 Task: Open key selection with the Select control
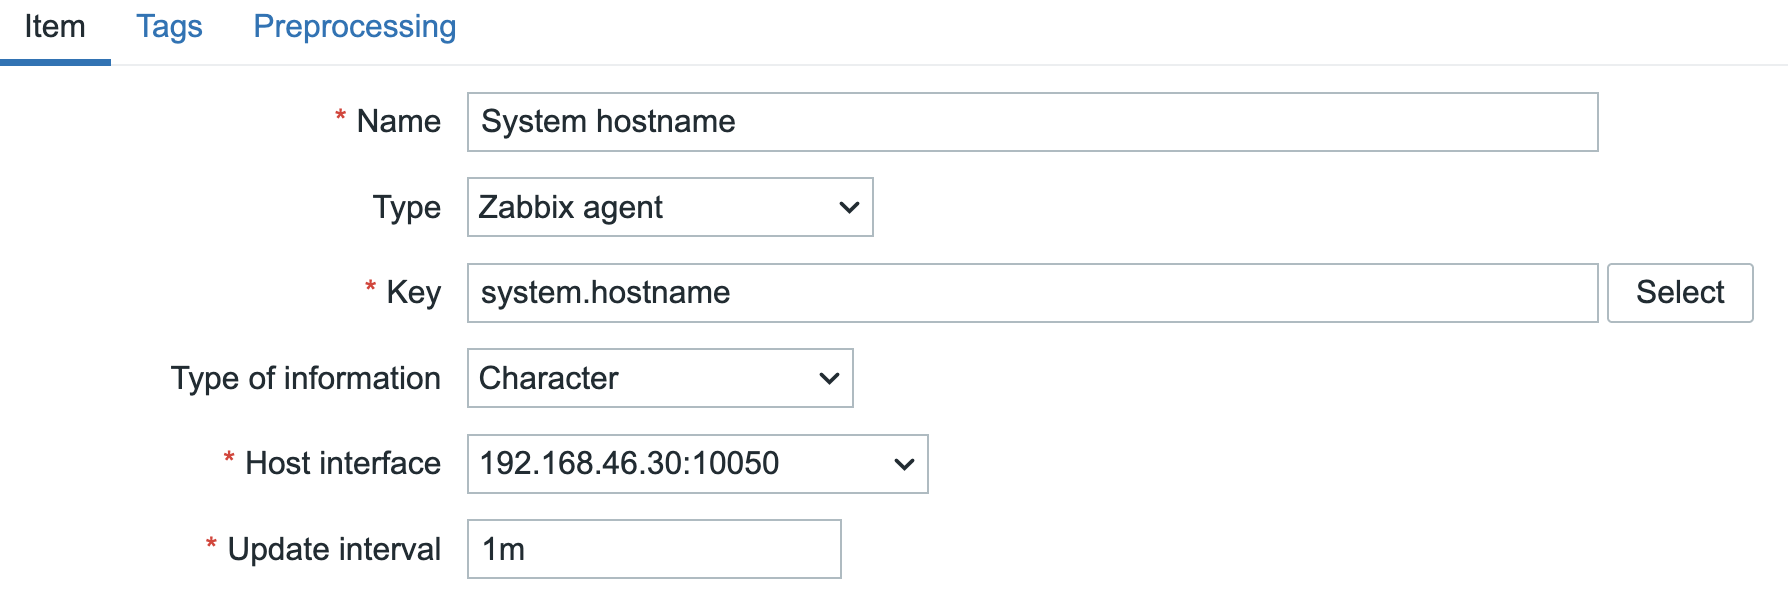point(1679,292)
